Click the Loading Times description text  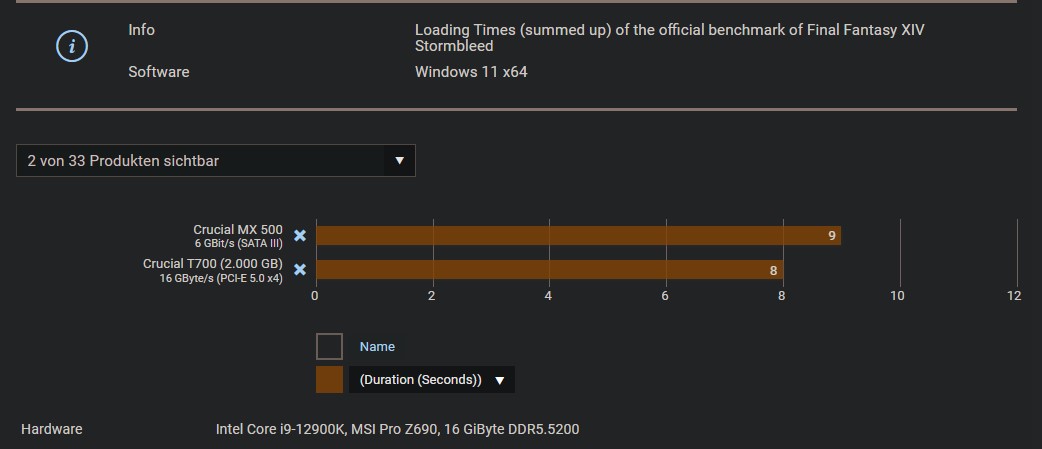[x=669, y=38]
